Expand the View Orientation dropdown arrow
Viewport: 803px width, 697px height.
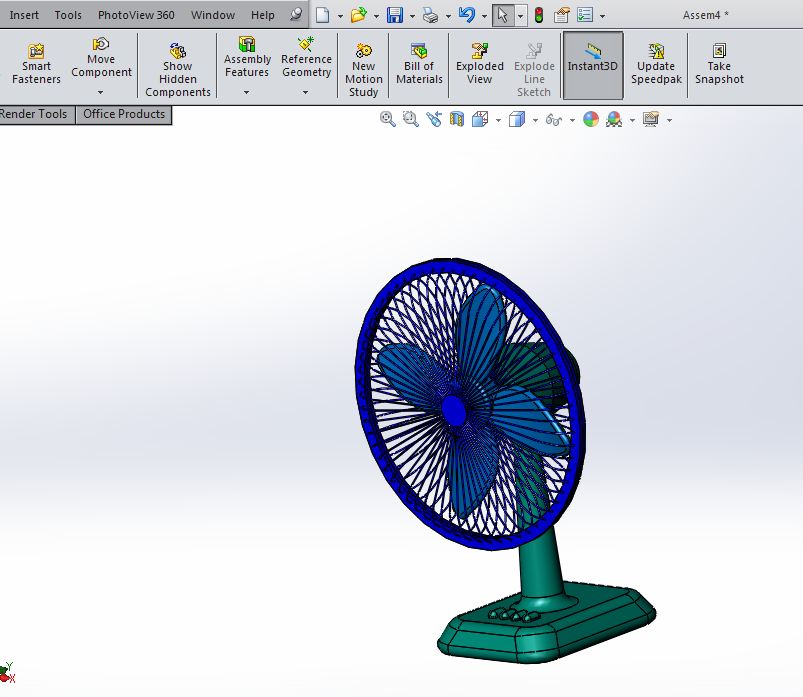click(x=498, y=121)
